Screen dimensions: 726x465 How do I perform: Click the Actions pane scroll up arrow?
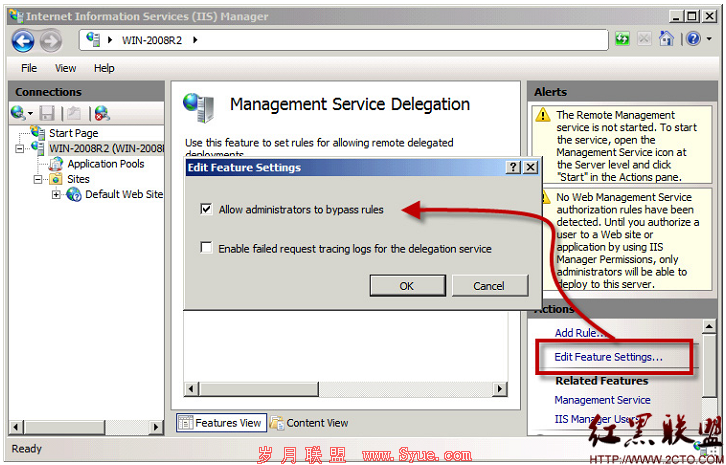(x=709, y=327)
